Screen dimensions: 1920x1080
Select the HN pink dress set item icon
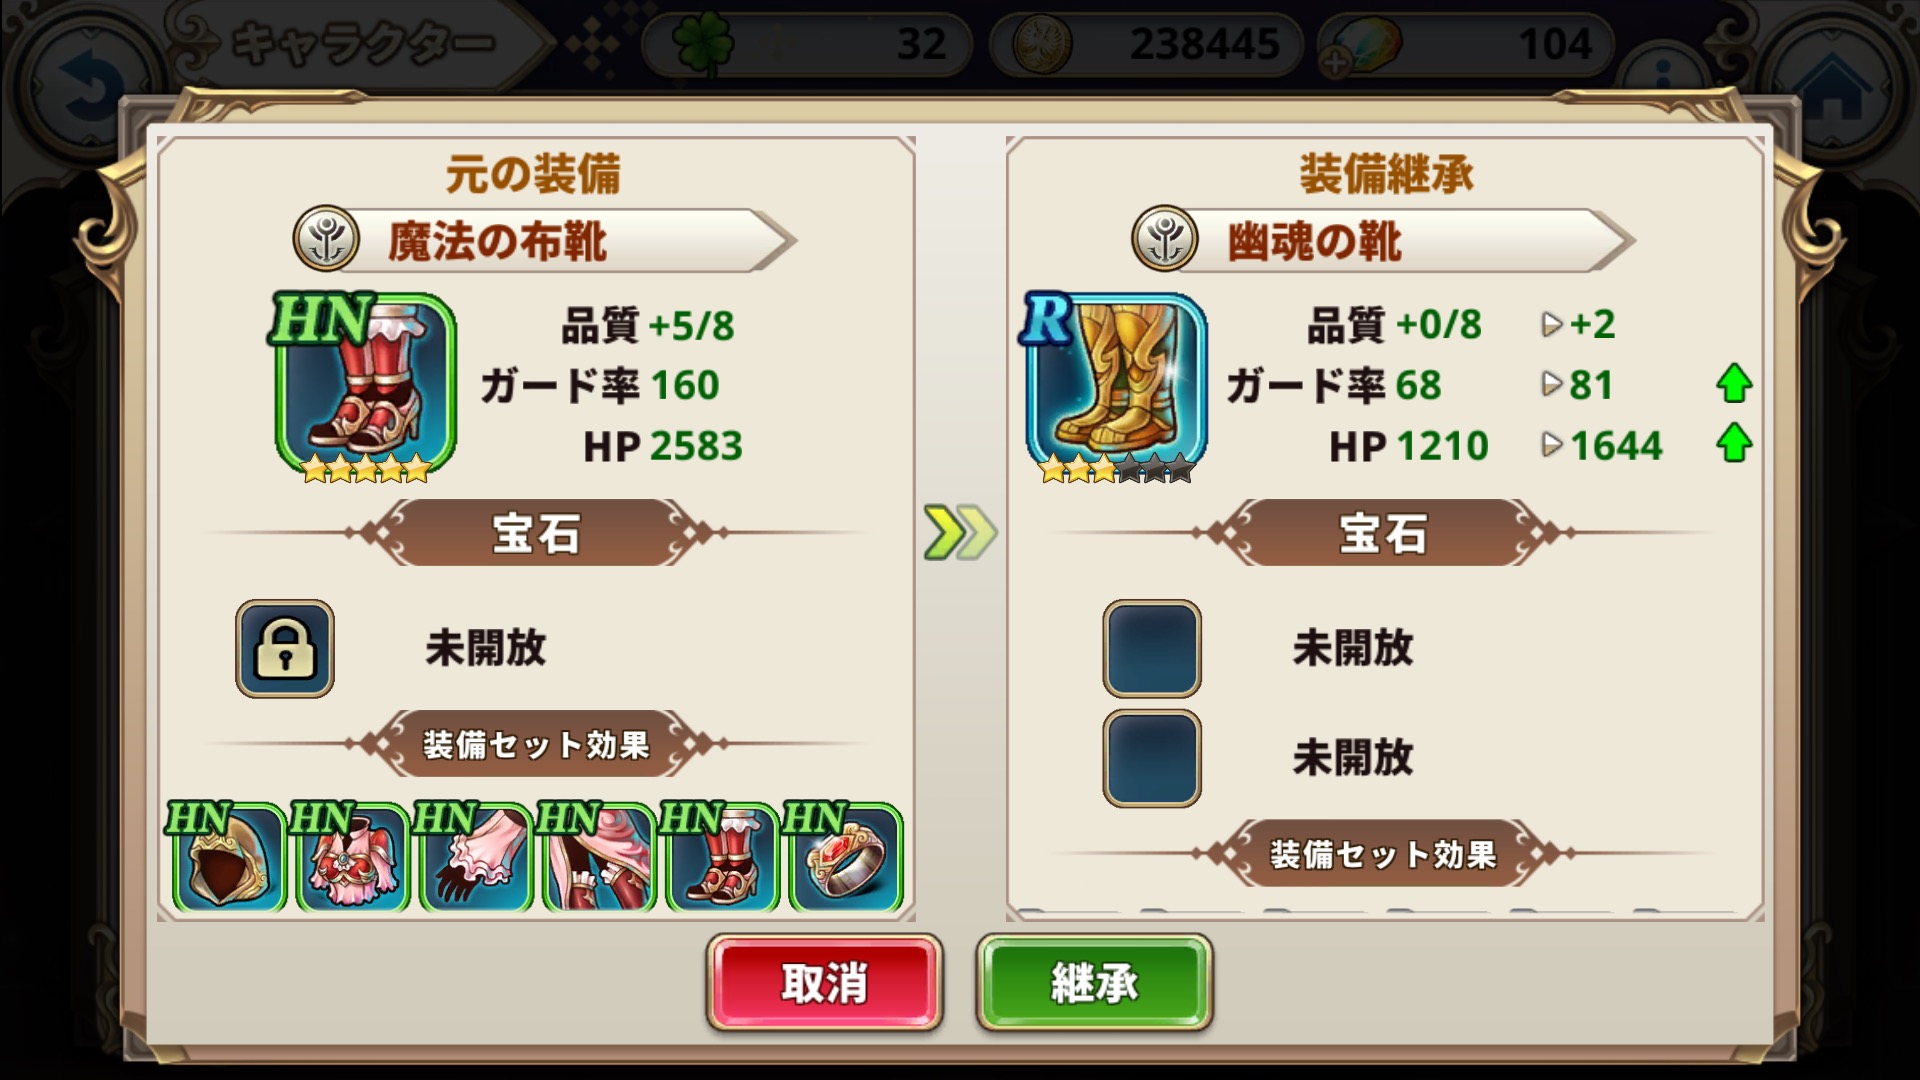click(x=350, y=857)
